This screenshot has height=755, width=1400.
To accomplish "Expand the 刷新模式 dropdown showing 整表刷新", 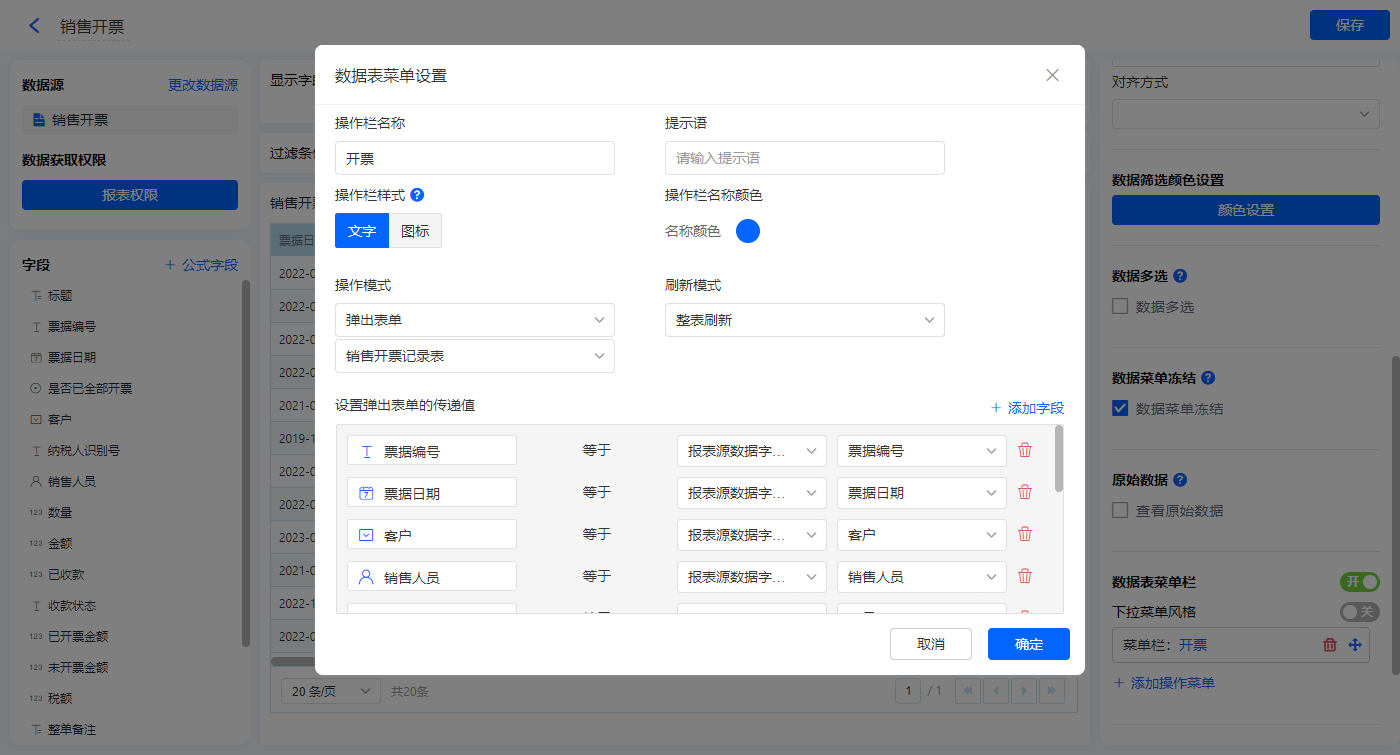I will pos(804,320).
